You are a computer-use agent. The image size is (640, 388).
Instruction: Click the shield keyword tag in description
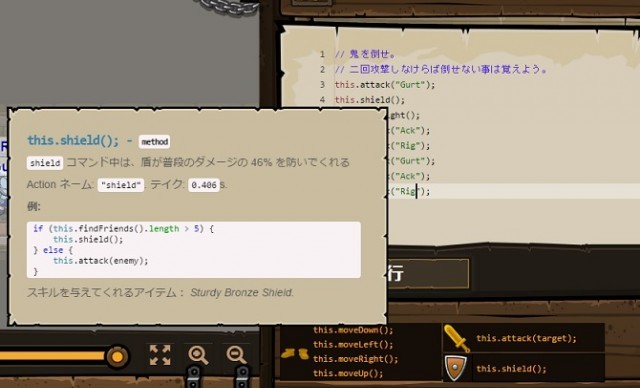(x=45, y=163)
